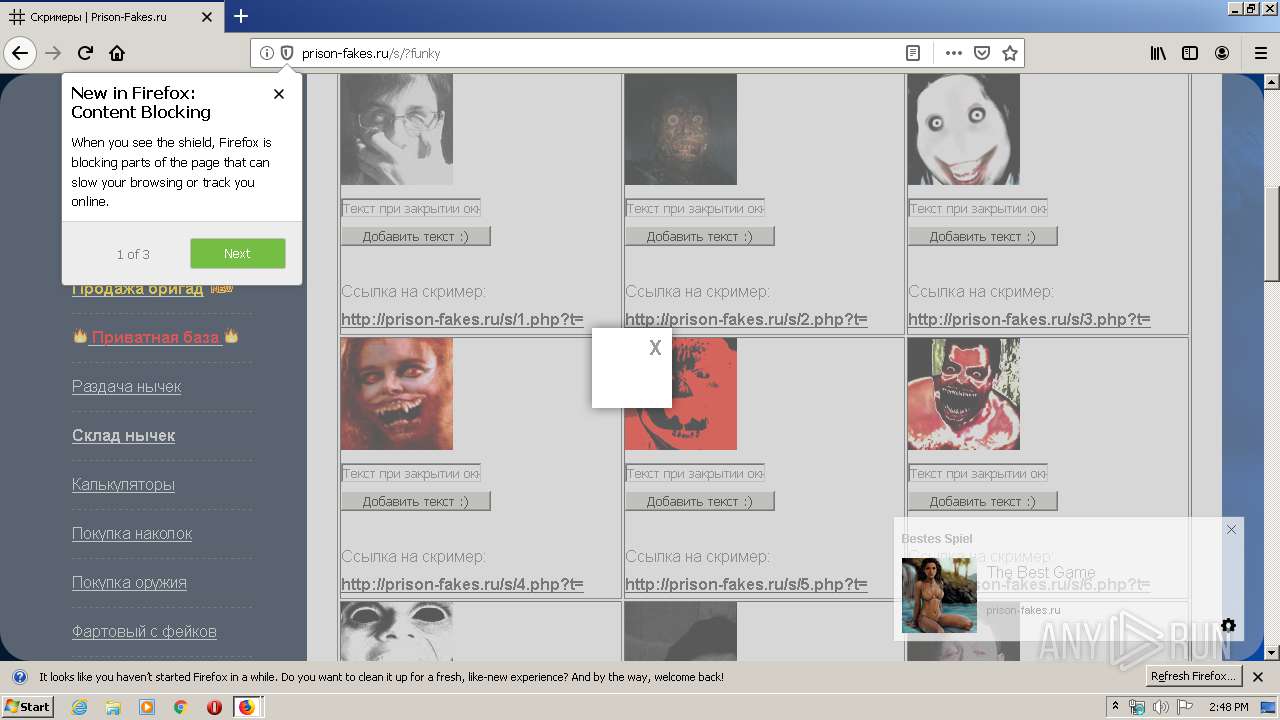Close the Bestes Spiel notification
1280x720 pixels.
(1231, 529)
